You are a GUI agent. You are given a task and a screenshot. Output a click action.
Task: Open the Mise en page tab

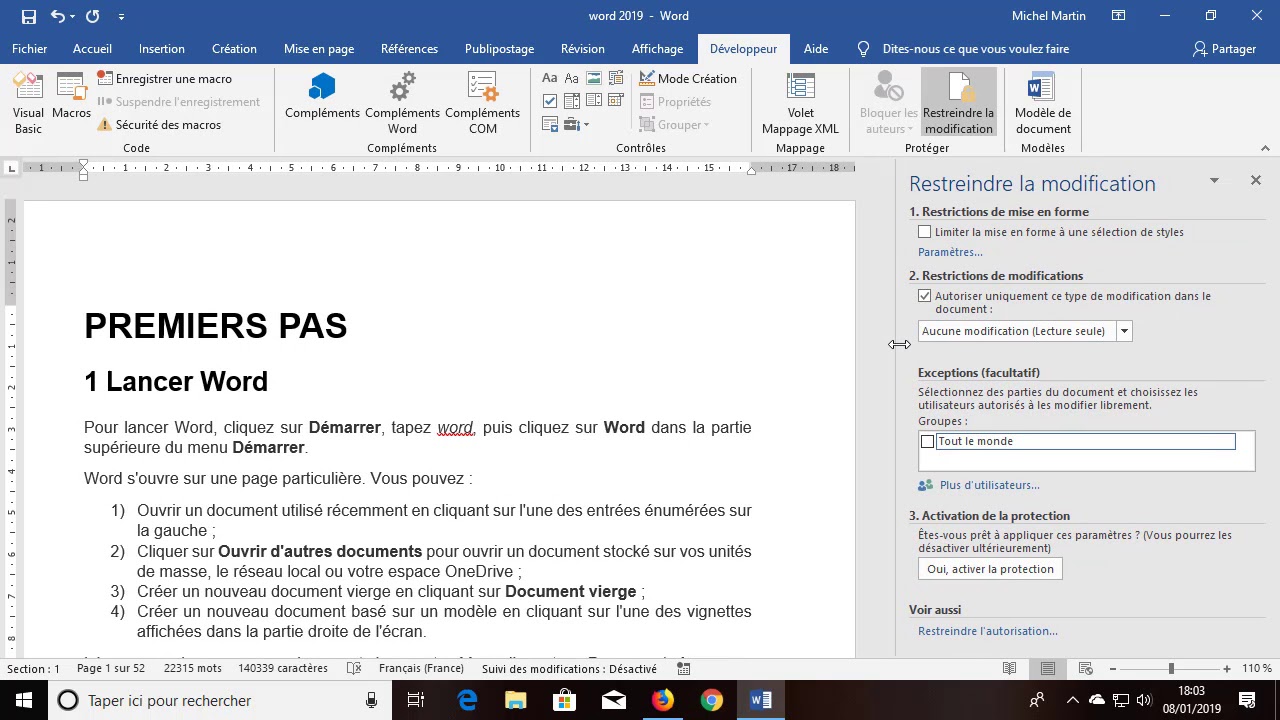coord(319,49)
